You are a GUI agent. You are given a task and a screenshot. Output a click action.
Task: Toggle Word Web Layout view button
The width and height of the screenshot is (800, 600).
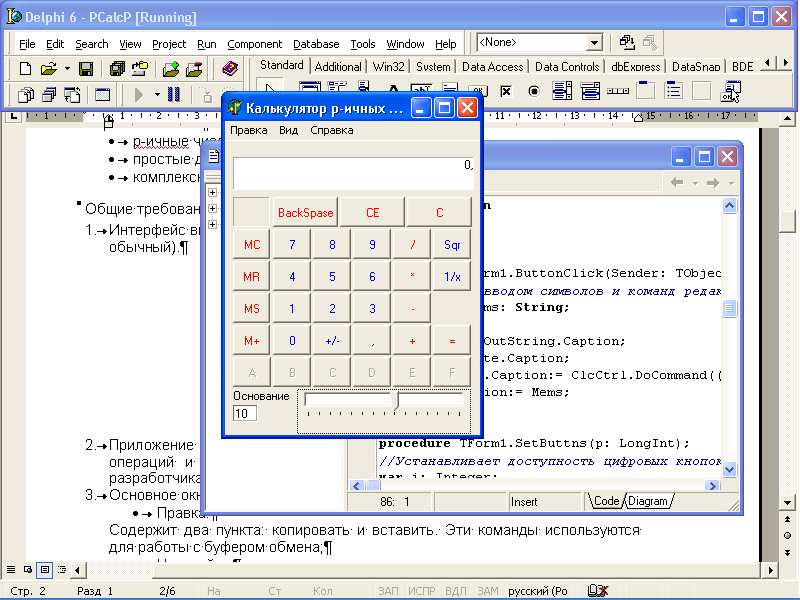click(28, 569)
